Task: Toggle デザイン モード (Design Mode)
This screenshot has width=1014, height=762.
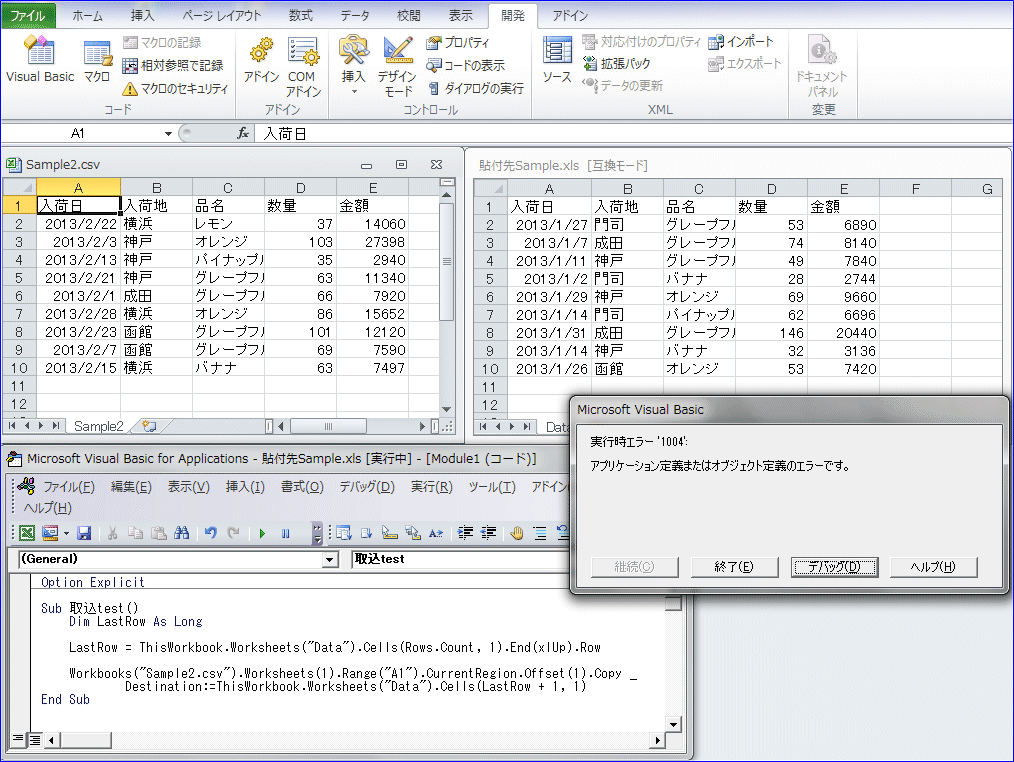Action: click(397, 66)
